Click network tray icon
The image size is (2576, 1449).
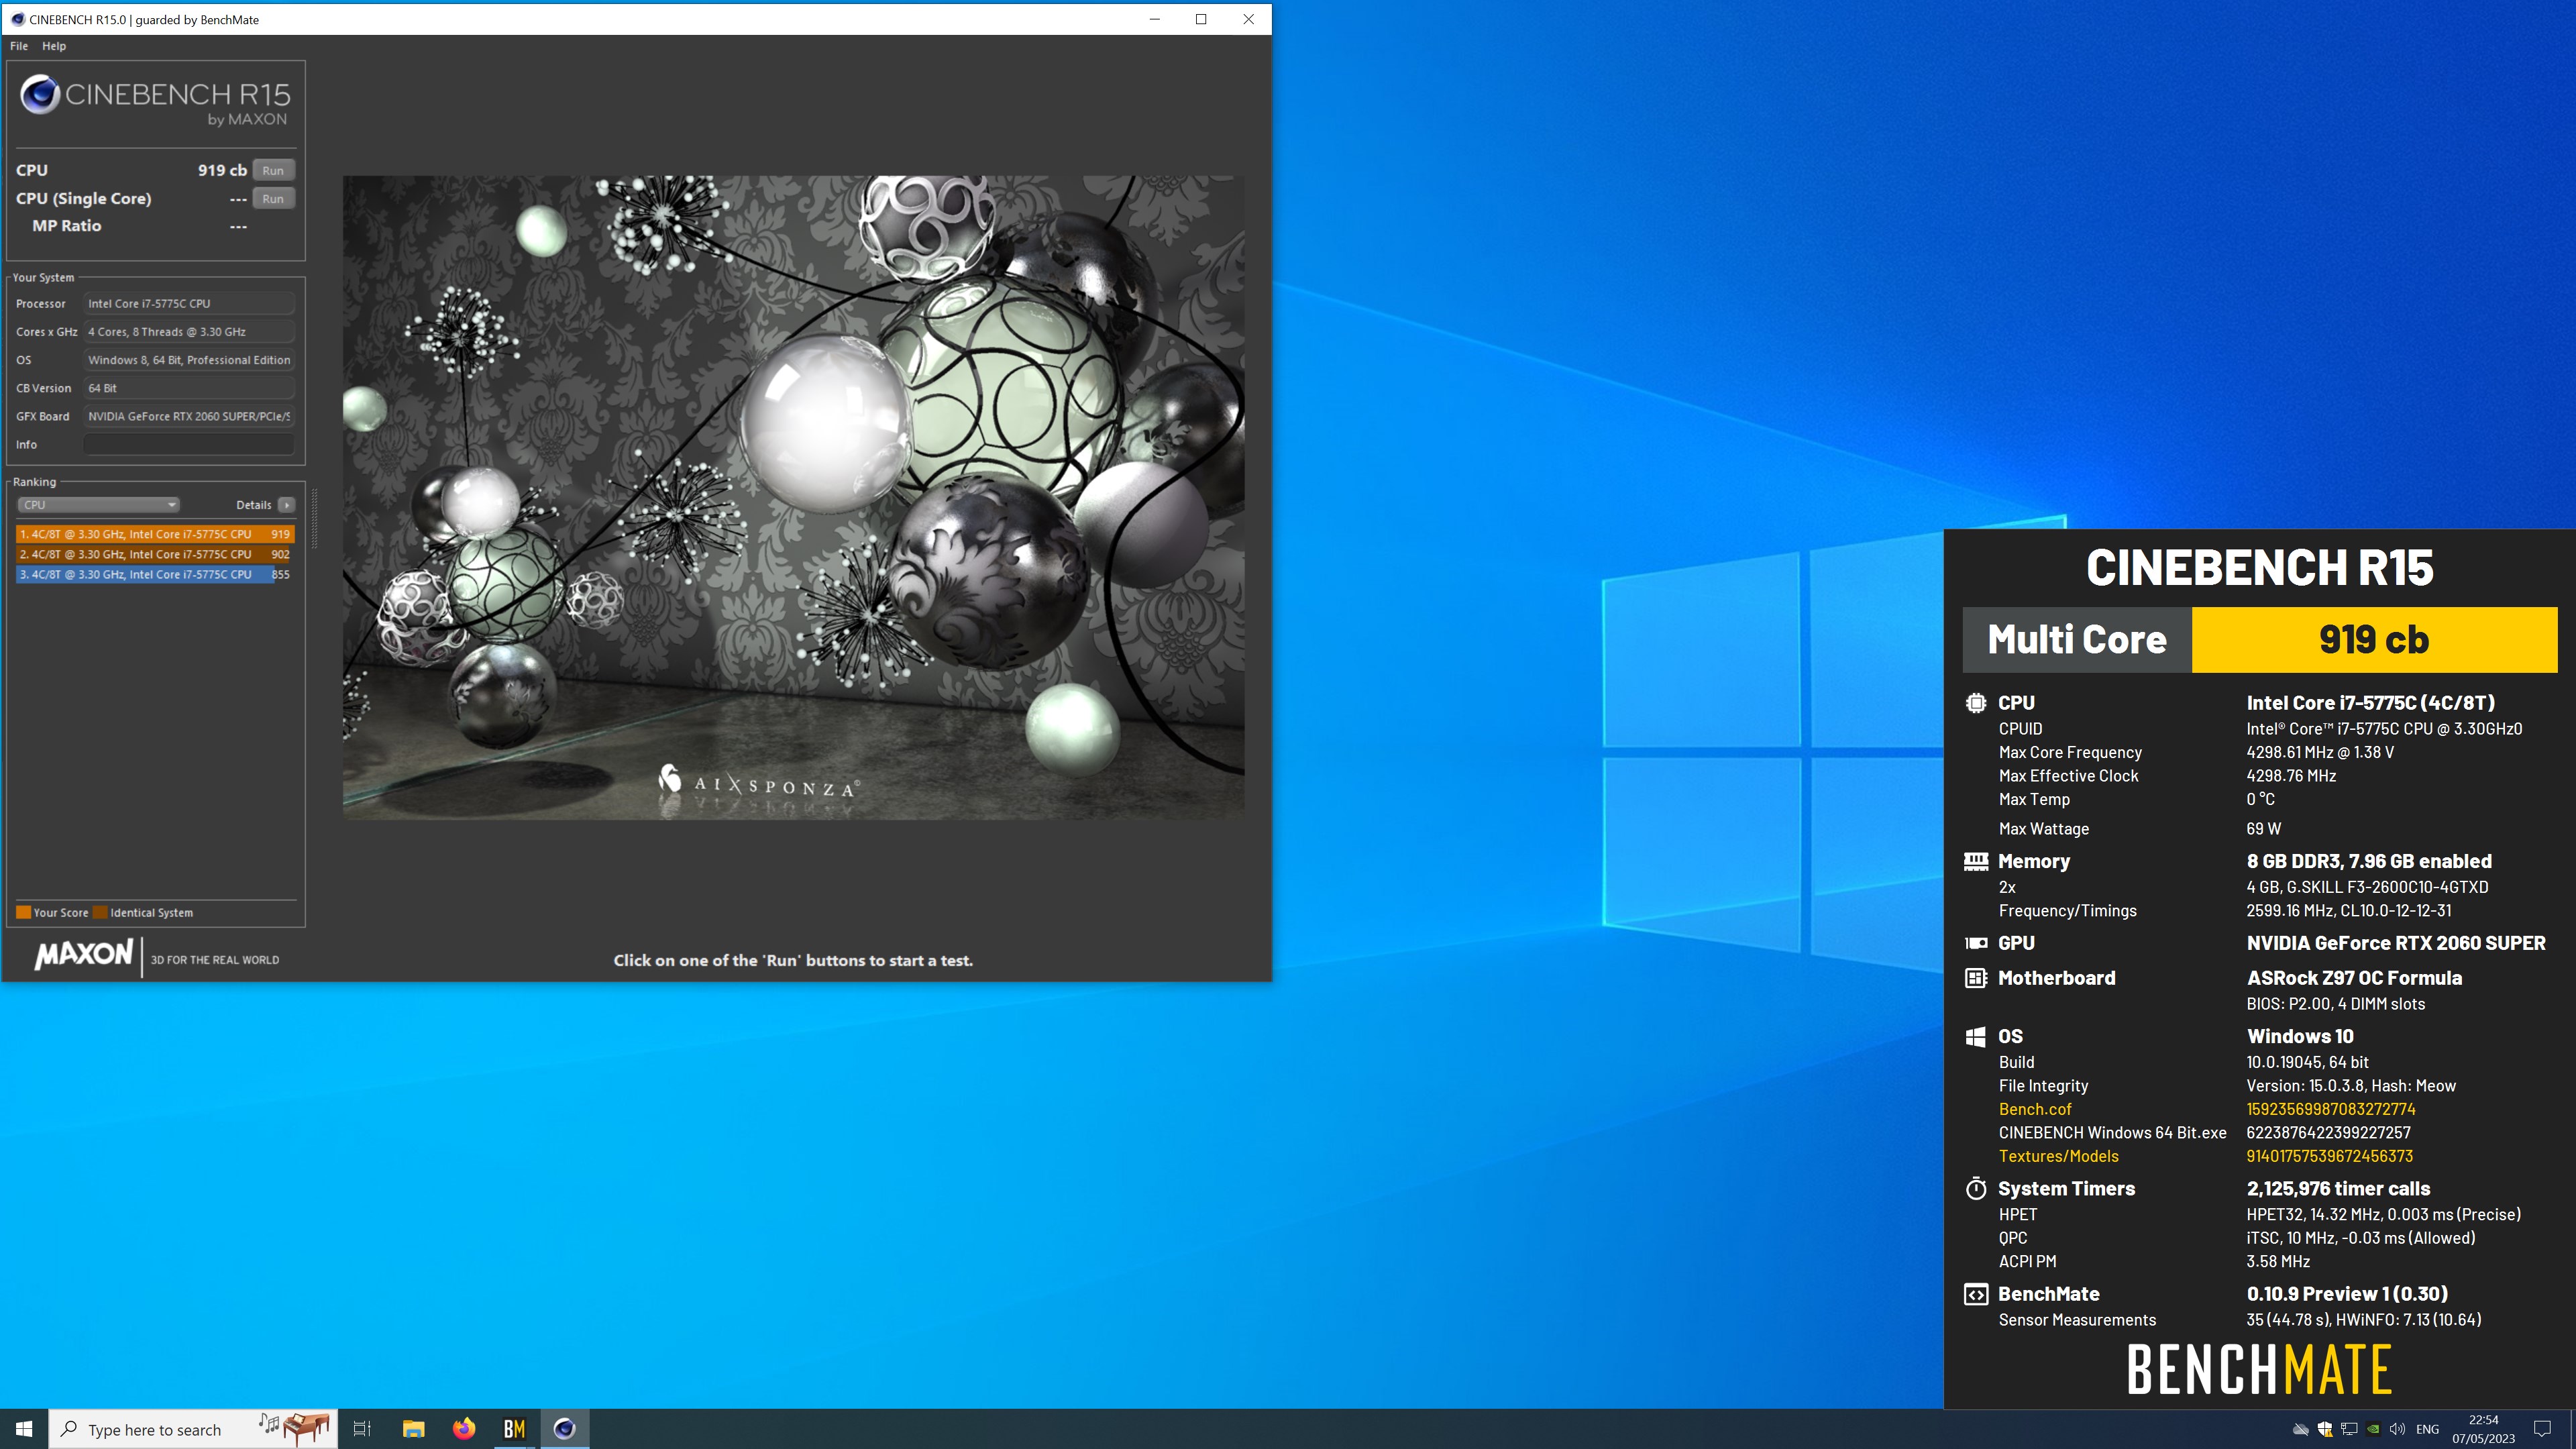coord(2349,1429)
